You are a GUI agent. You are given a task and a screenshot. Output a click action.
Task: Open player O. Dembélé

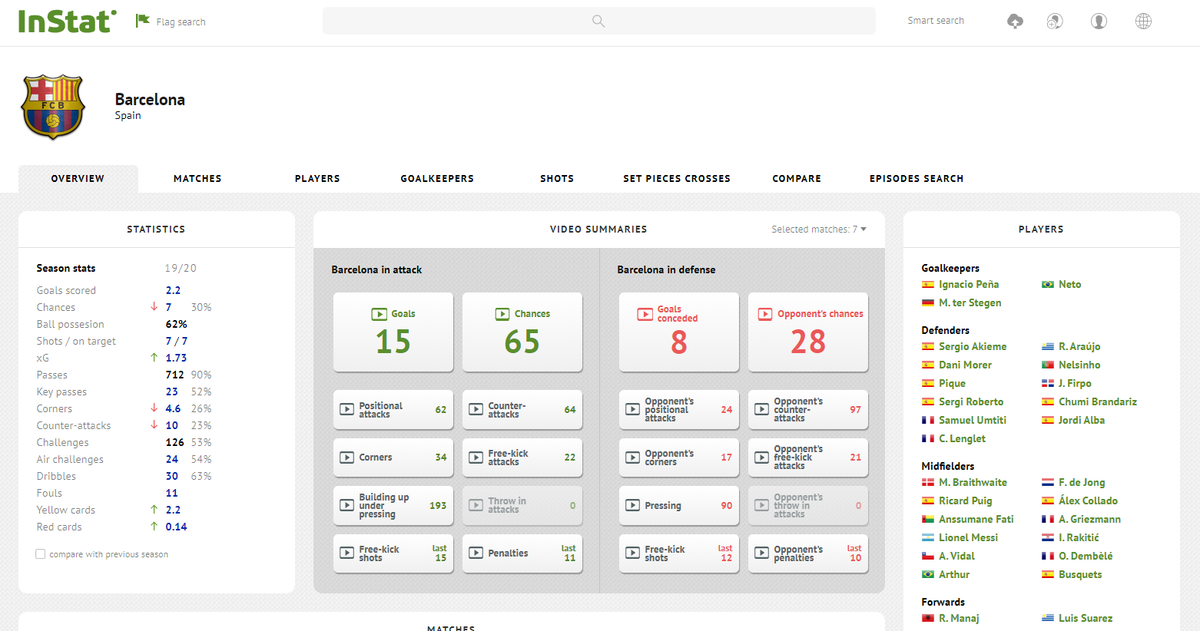coord(1086,557)
